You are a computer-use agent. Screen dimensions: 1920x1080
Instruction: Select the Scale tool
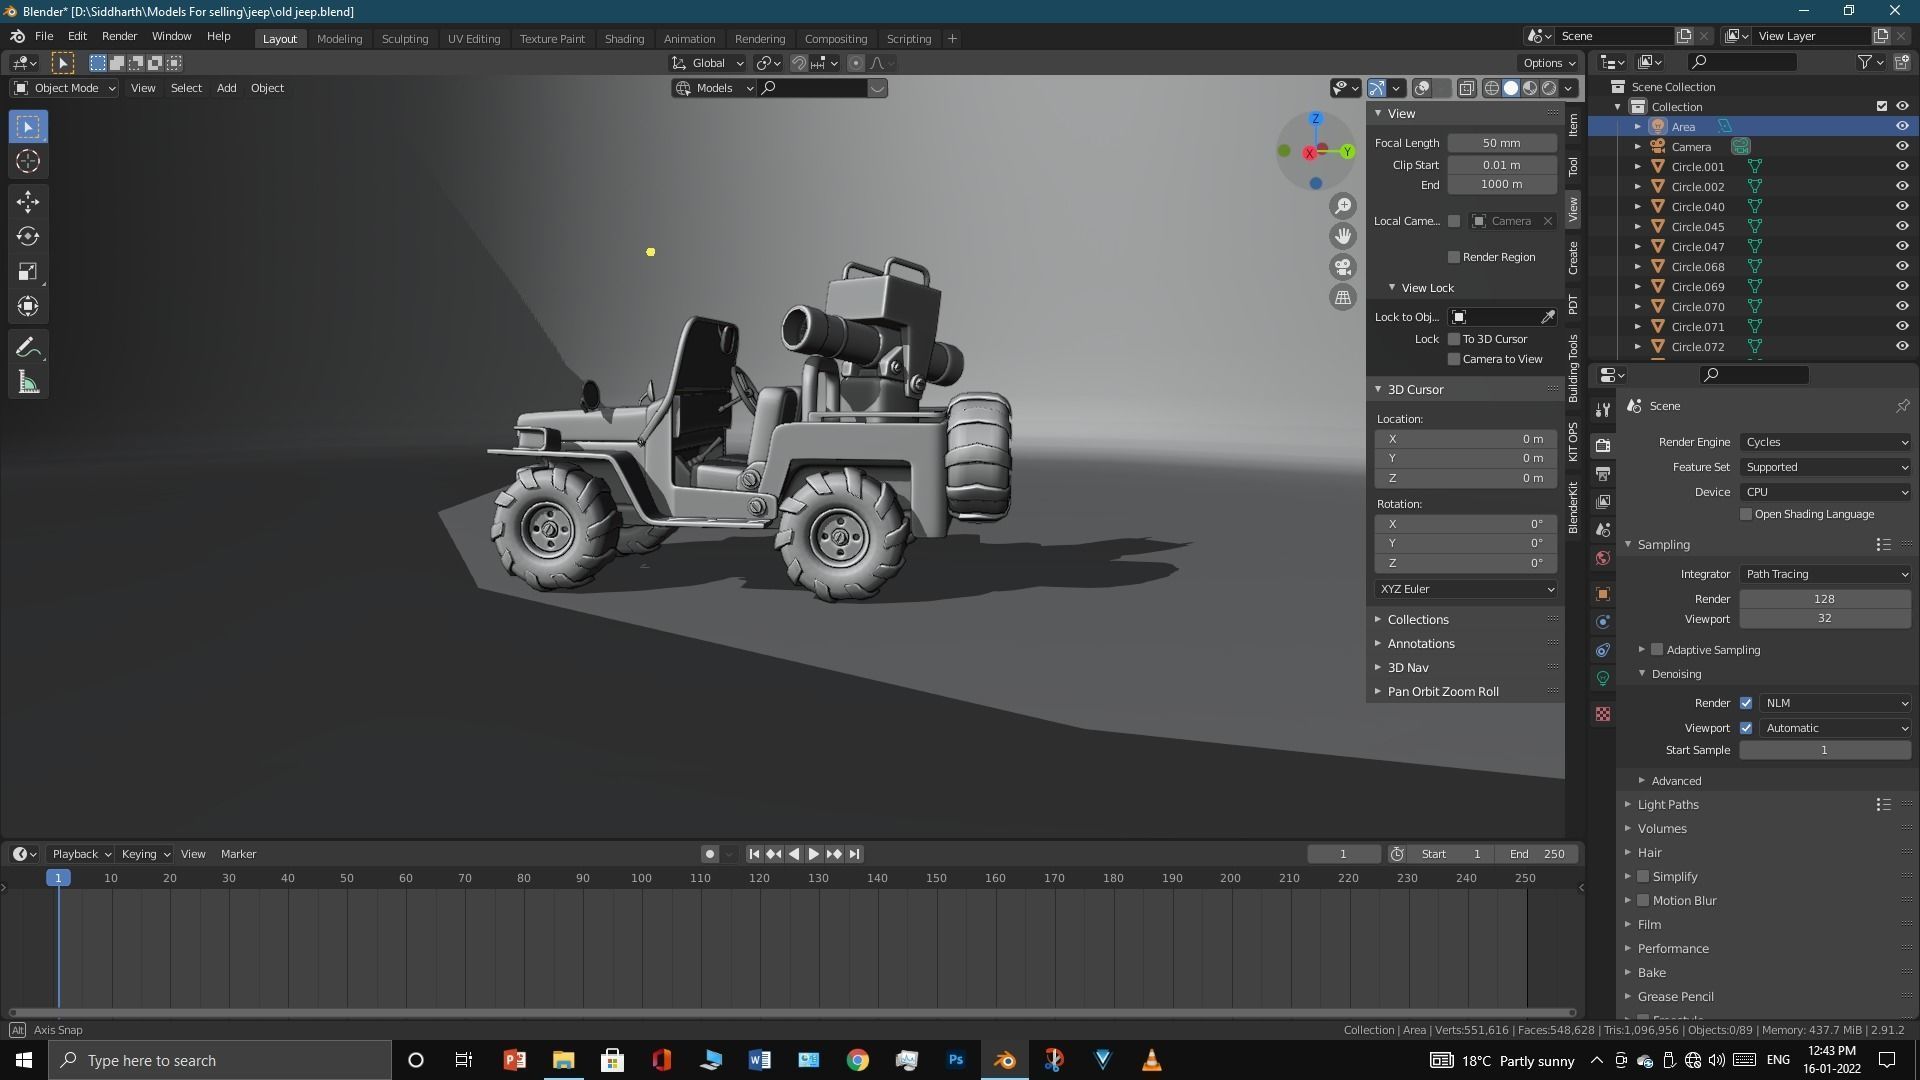(28, 272)
